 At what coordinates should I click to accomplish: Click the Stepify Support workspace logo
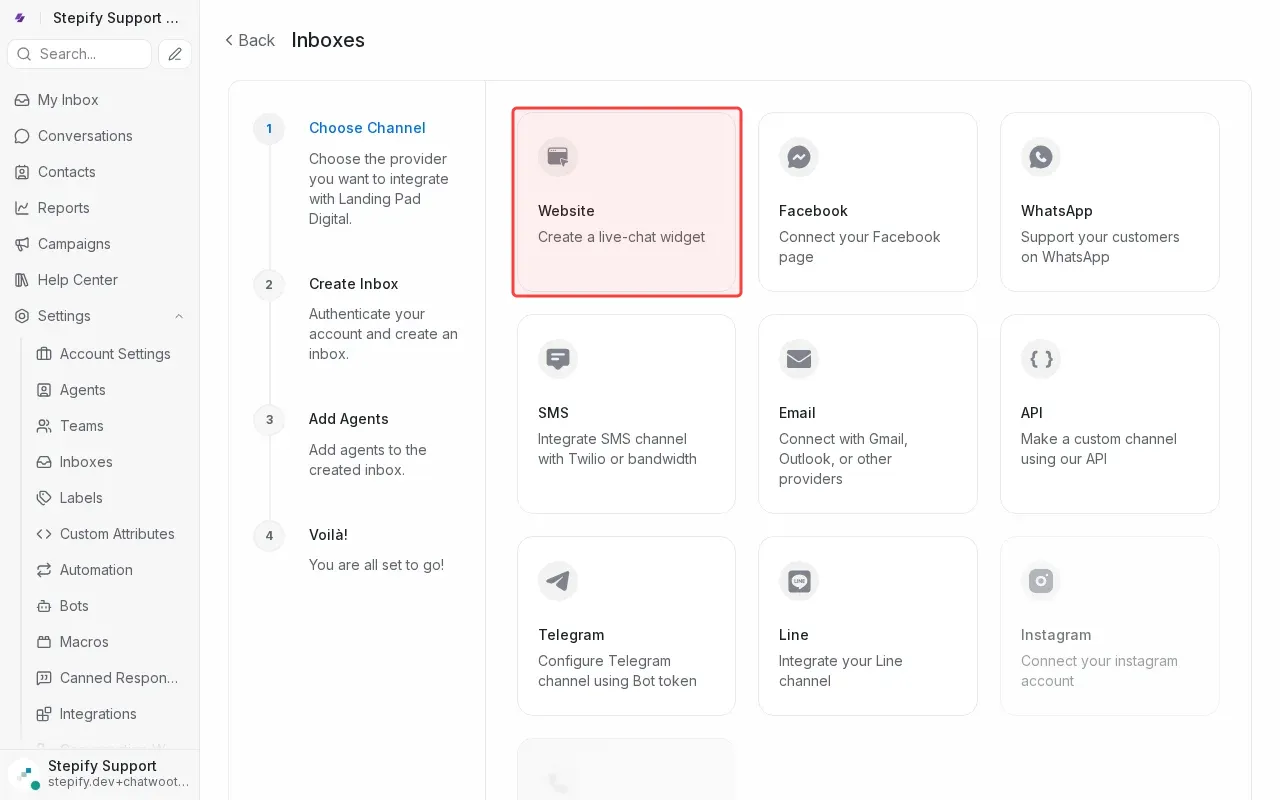[20, 17]
